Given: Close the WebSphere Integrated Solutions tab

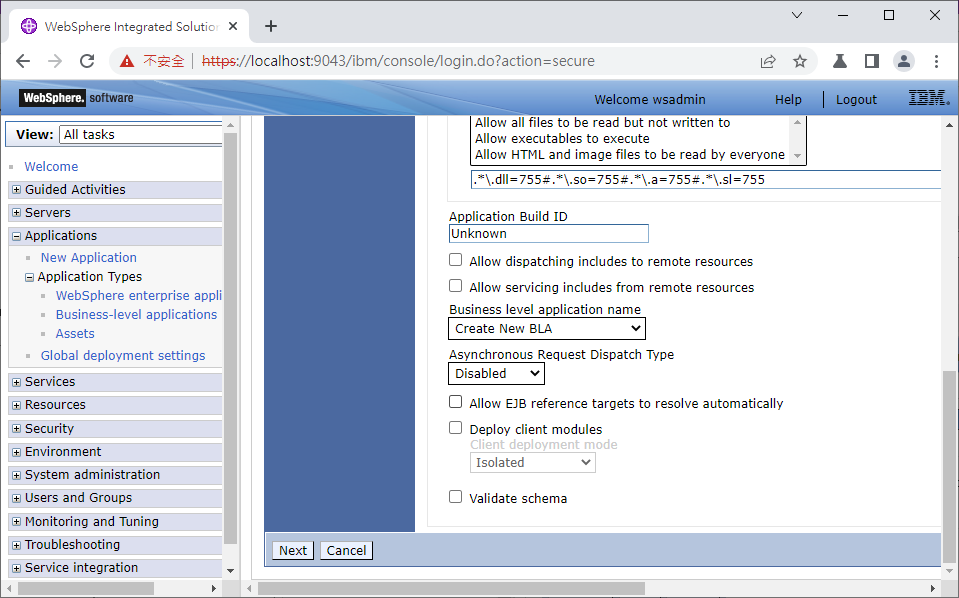Looking at the screenshot, I should (233, 26).
